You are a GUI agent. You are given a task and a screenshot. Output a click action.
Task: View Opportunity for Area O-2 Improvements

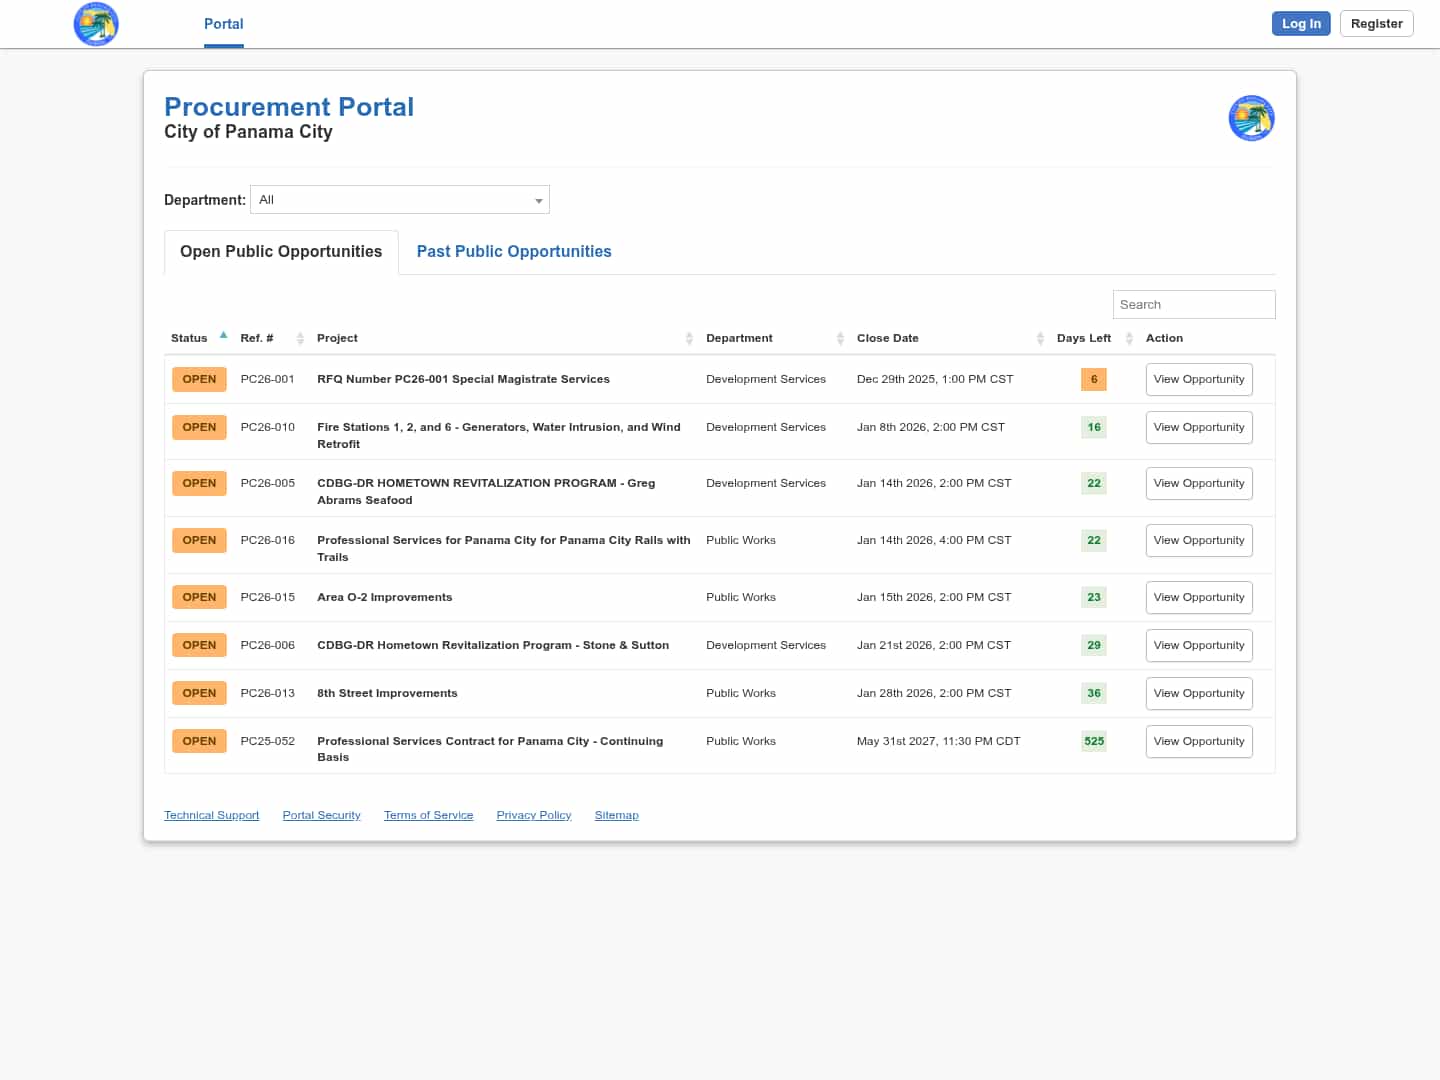coord(1198,598)
